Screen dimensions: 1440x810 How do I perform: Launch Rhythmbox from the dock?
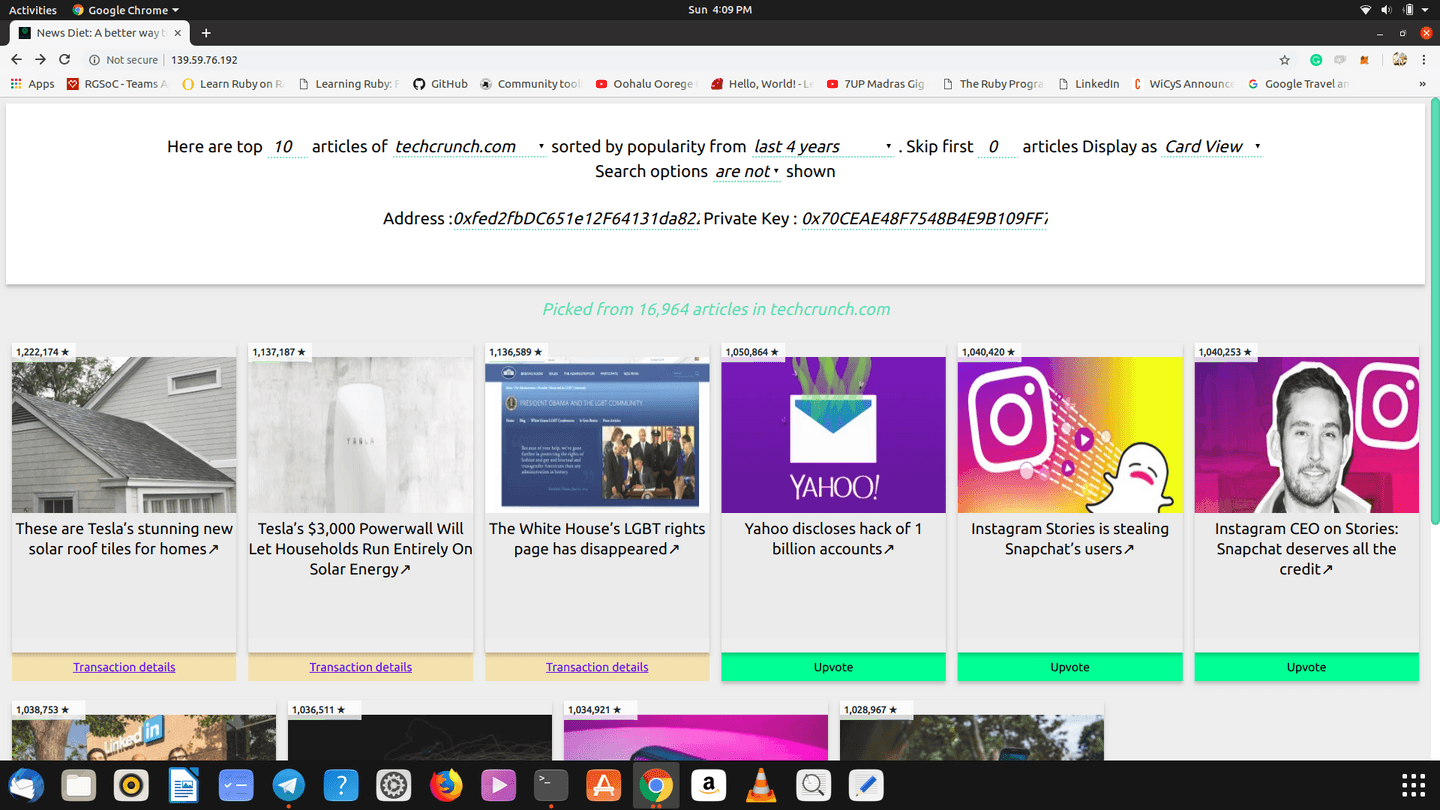tap(131, 786)
